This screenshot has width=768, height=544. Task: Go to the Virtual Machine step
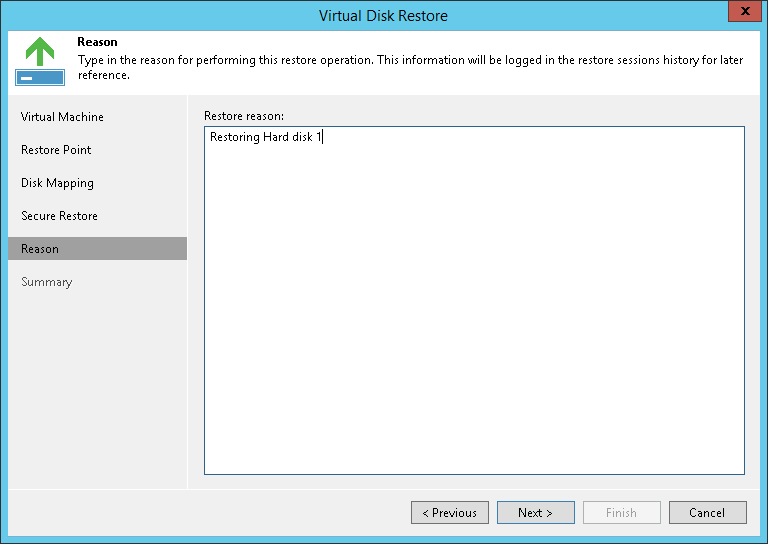click(x=62, y=117)
